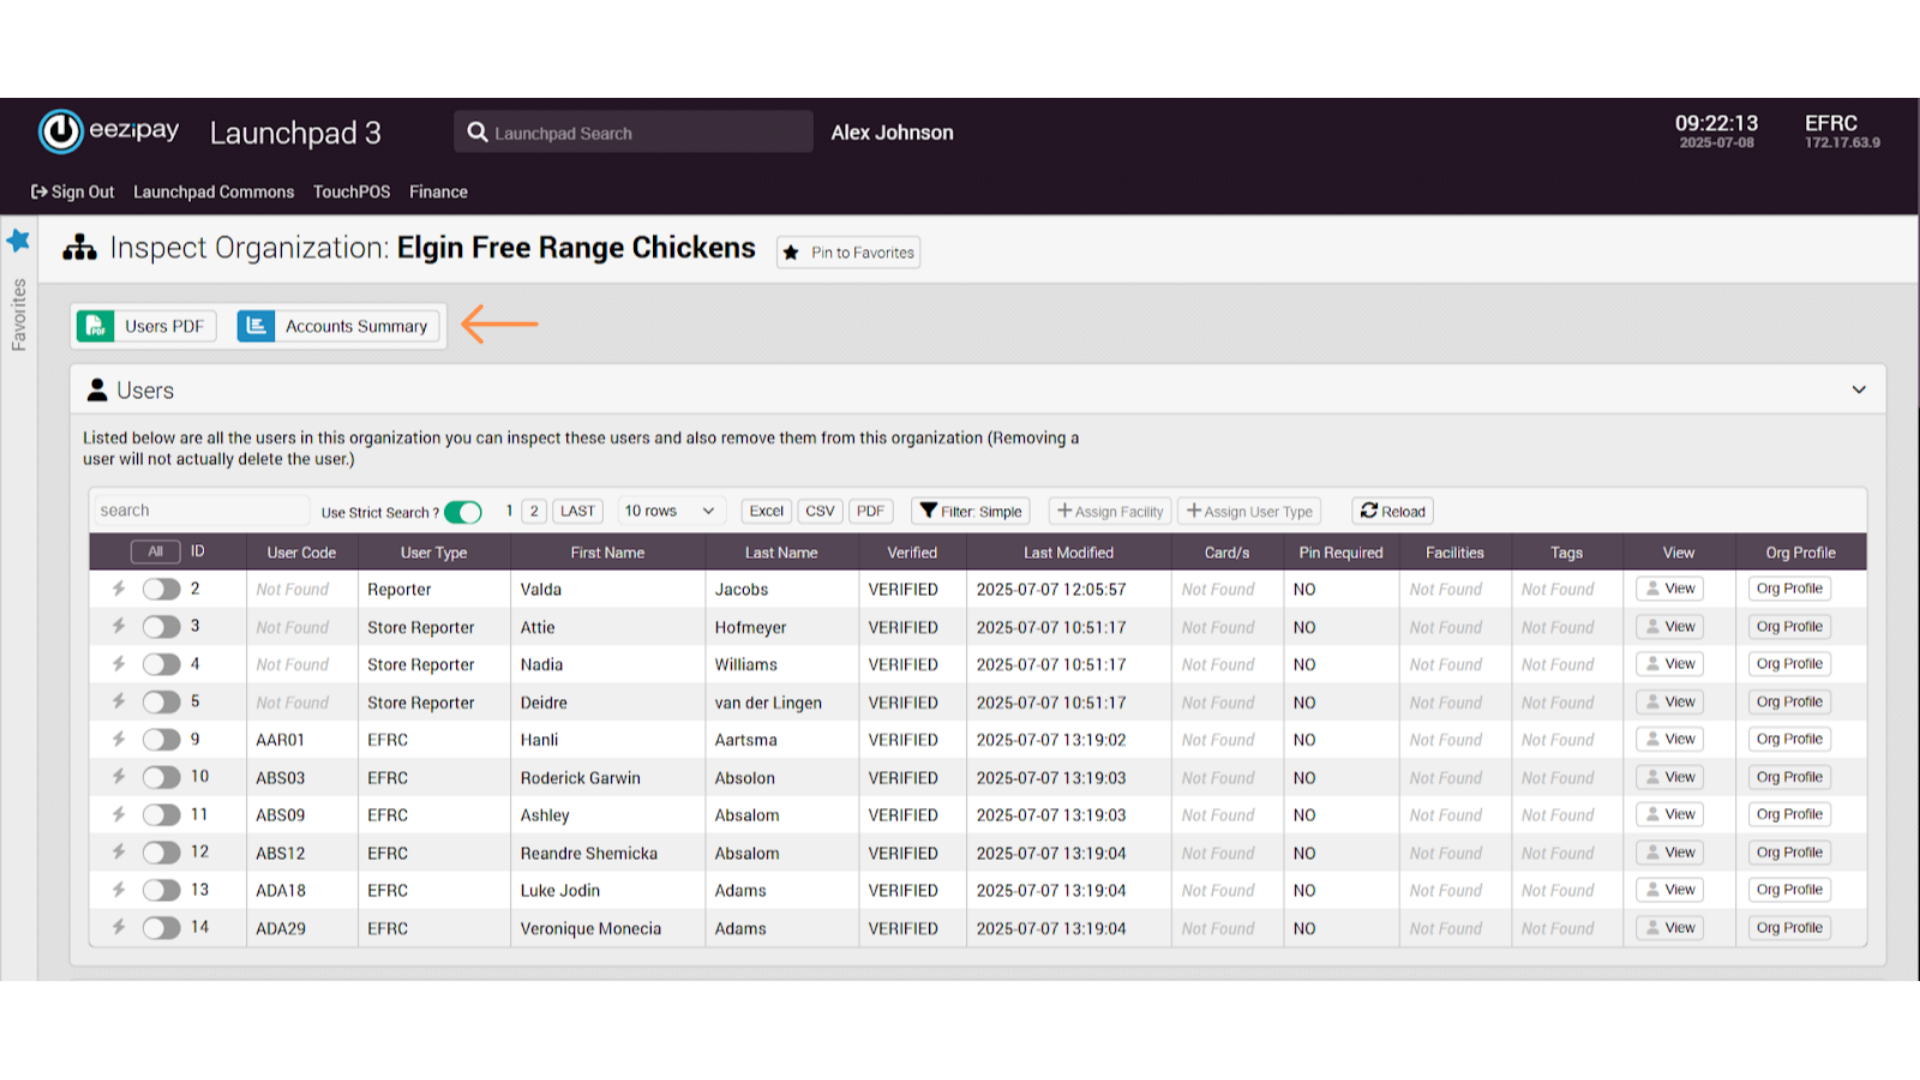
Task: View user Luke Jodin Adams
Action: click(x=1669, y=889)
